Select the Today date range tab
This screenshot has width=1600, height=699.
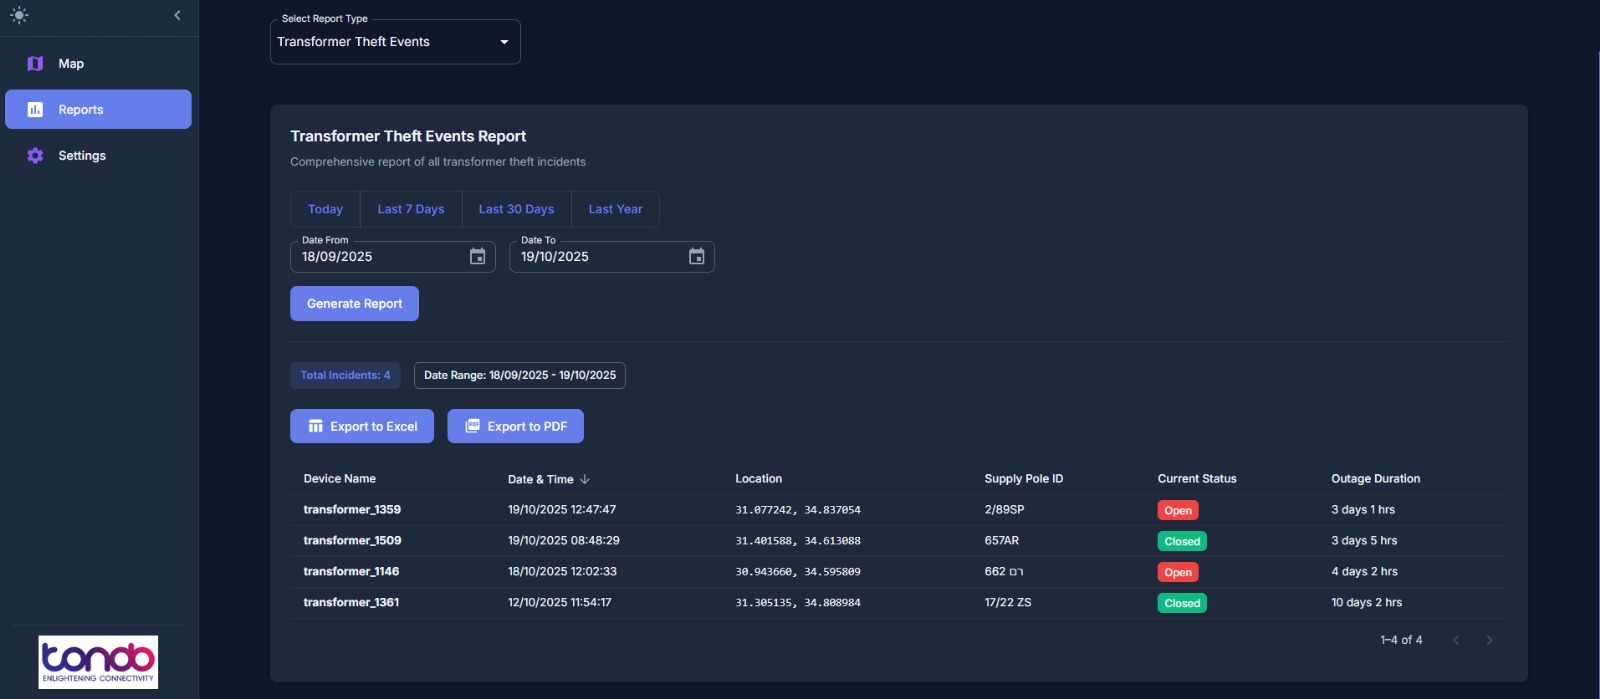[x=325, y=209]
